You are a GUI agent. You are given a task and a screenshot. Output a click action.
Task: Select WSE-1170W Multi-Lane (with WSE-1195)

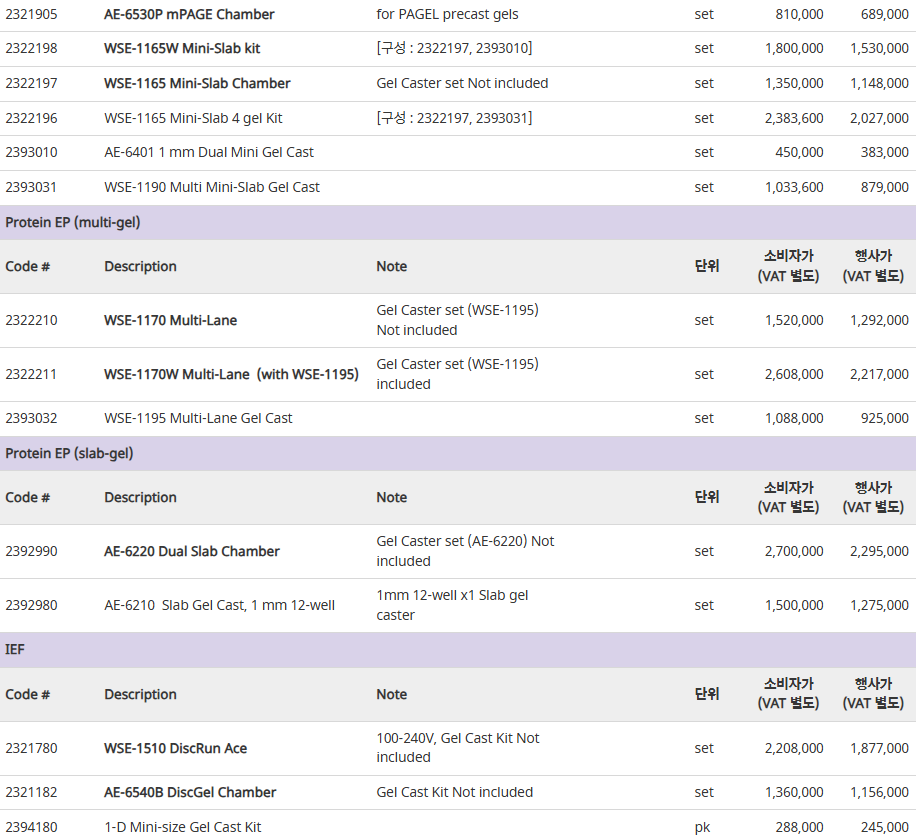231,374
